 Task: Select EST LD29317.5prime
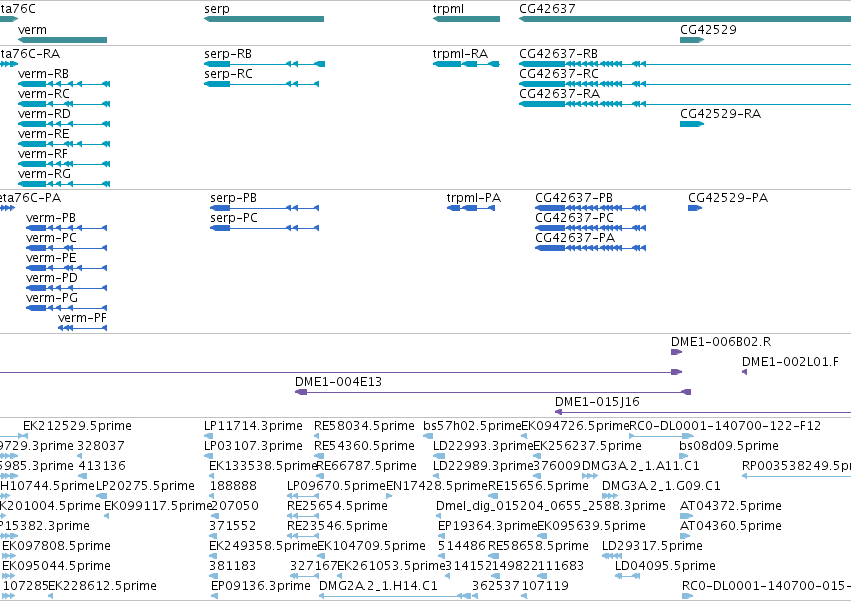[x=652, y=546]
